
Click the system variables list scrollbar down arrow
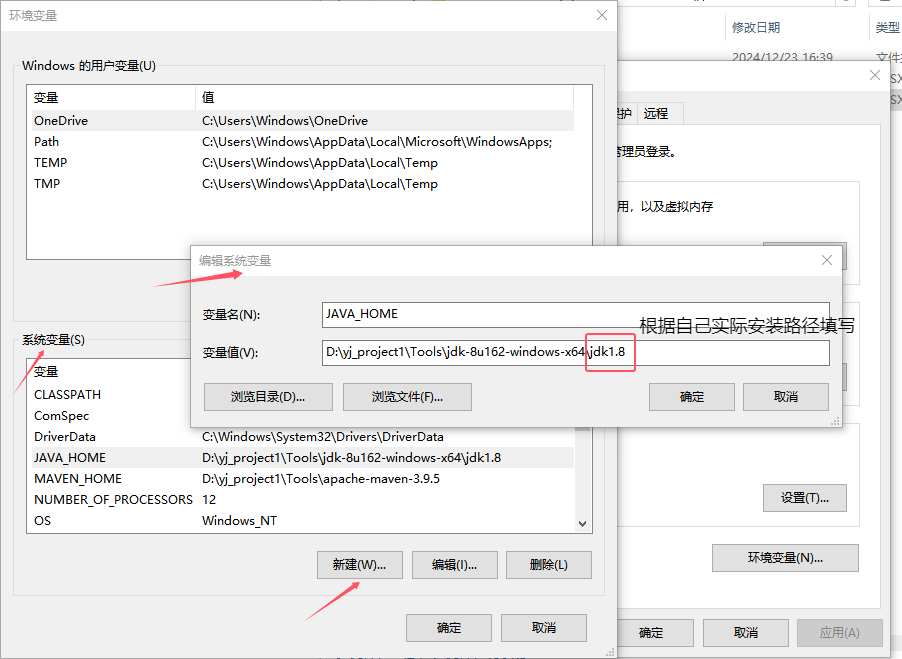coord(581,523)
